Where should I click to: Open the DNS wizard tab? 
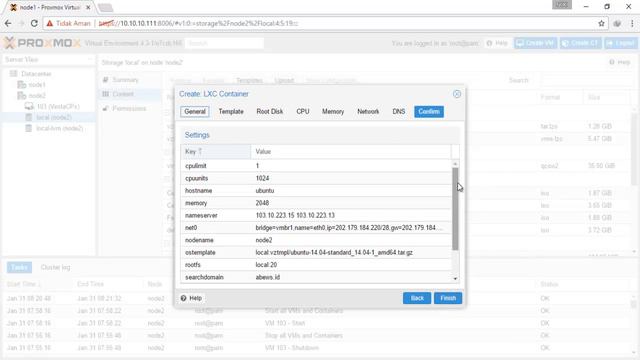tap(399, 111)
